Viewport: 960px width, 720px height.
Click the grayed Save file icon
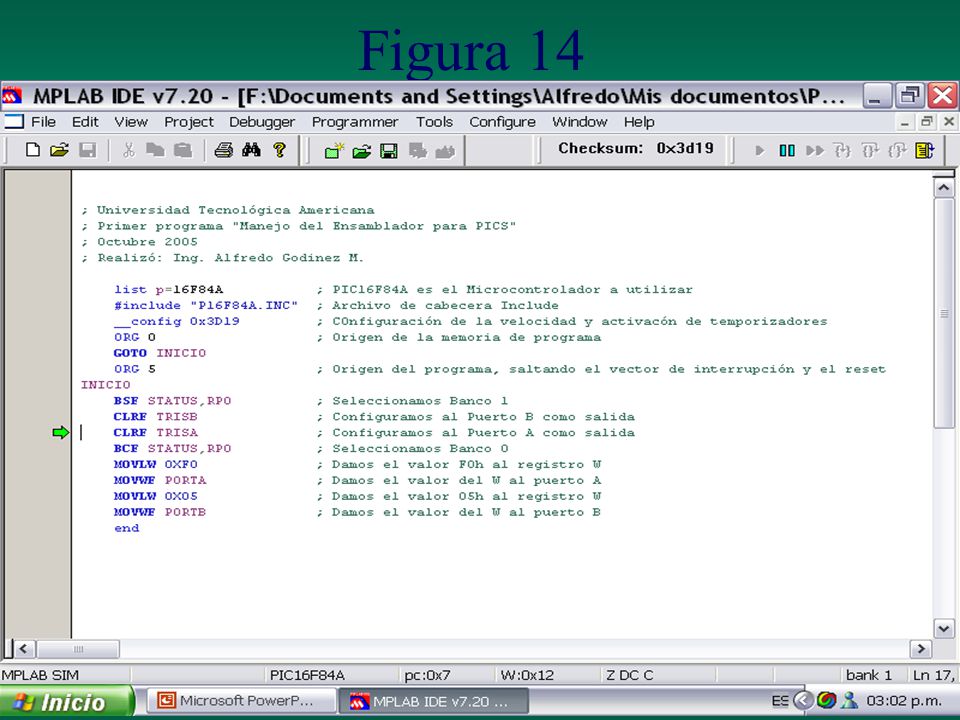[x=88, y=149]
